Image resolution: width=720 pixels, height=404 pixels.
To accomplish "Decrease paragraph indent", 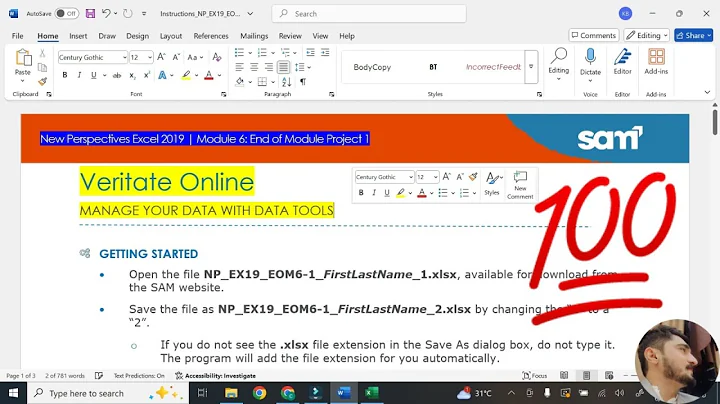I will pyautogui.click(x=310, y=52).
